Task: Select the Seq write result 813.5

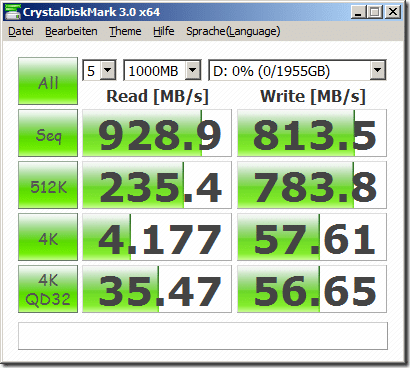Action: point(312,133)
